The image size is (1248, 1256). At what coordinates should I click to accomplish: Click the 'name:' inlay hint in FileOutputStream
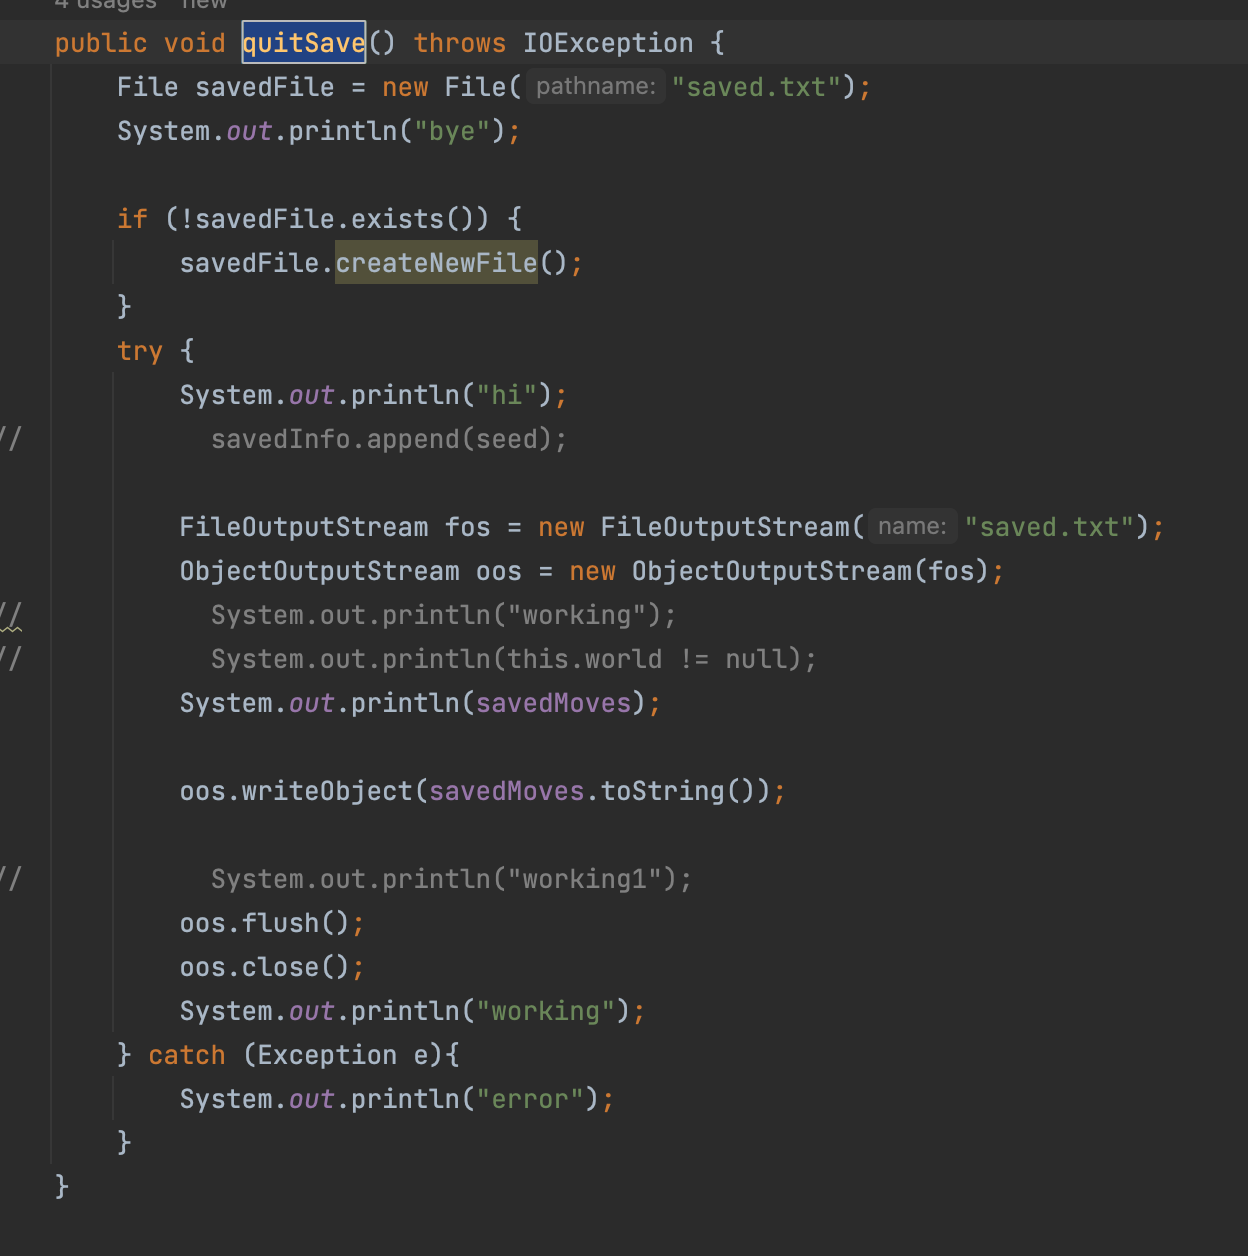pos(911,527)
